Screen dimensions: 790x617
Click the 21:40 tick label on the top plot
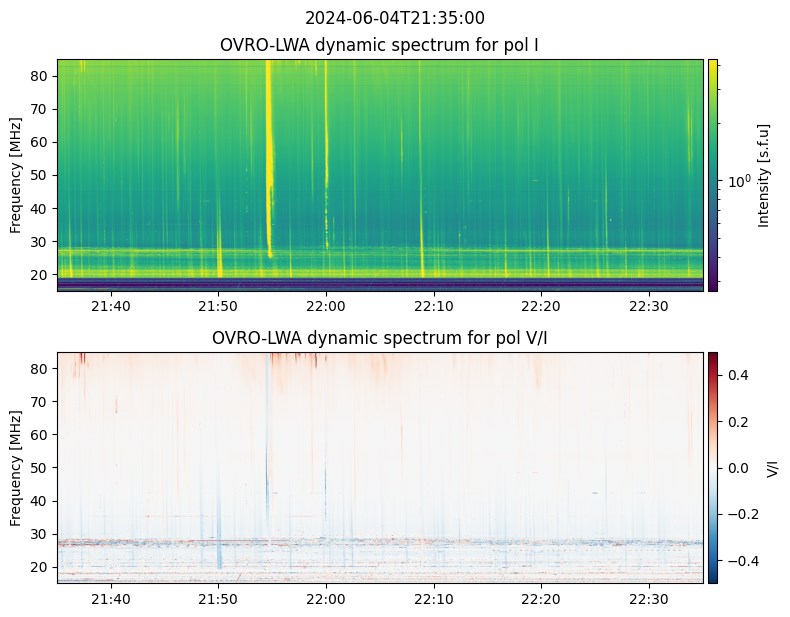pos(111,306)
